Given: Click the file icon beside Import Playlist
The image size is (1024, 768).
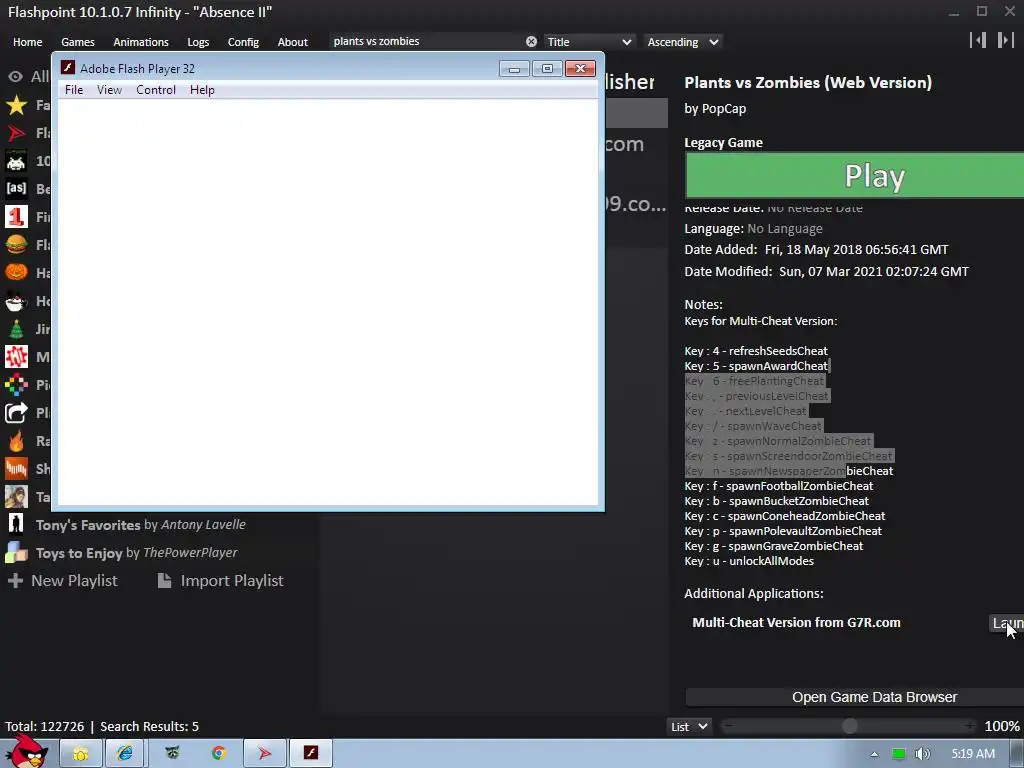Looking at the screenshot, I should click(165, 581).
